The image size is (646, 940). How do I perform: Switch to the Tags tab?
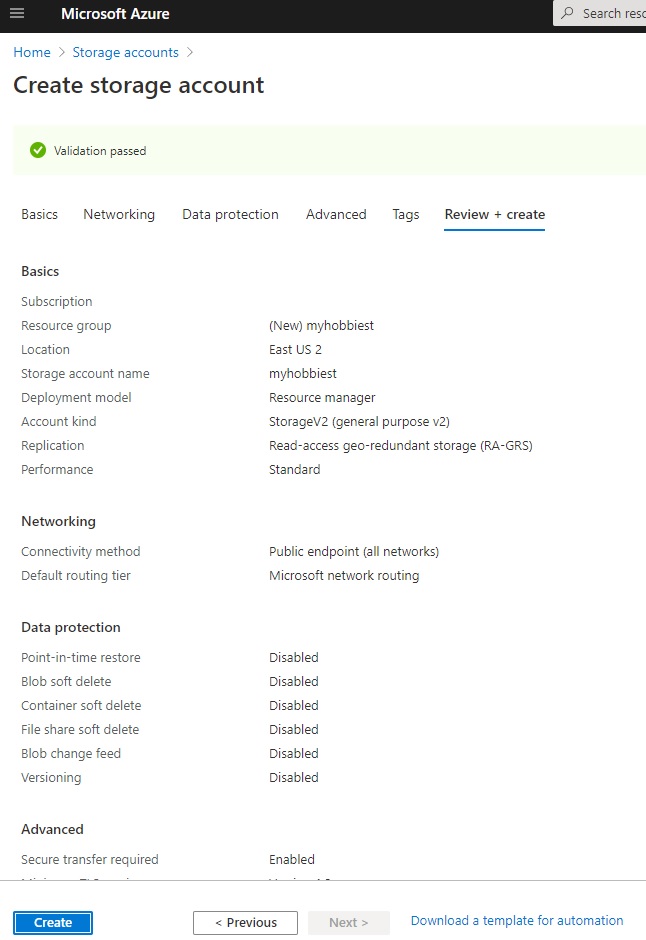[406, 215]
